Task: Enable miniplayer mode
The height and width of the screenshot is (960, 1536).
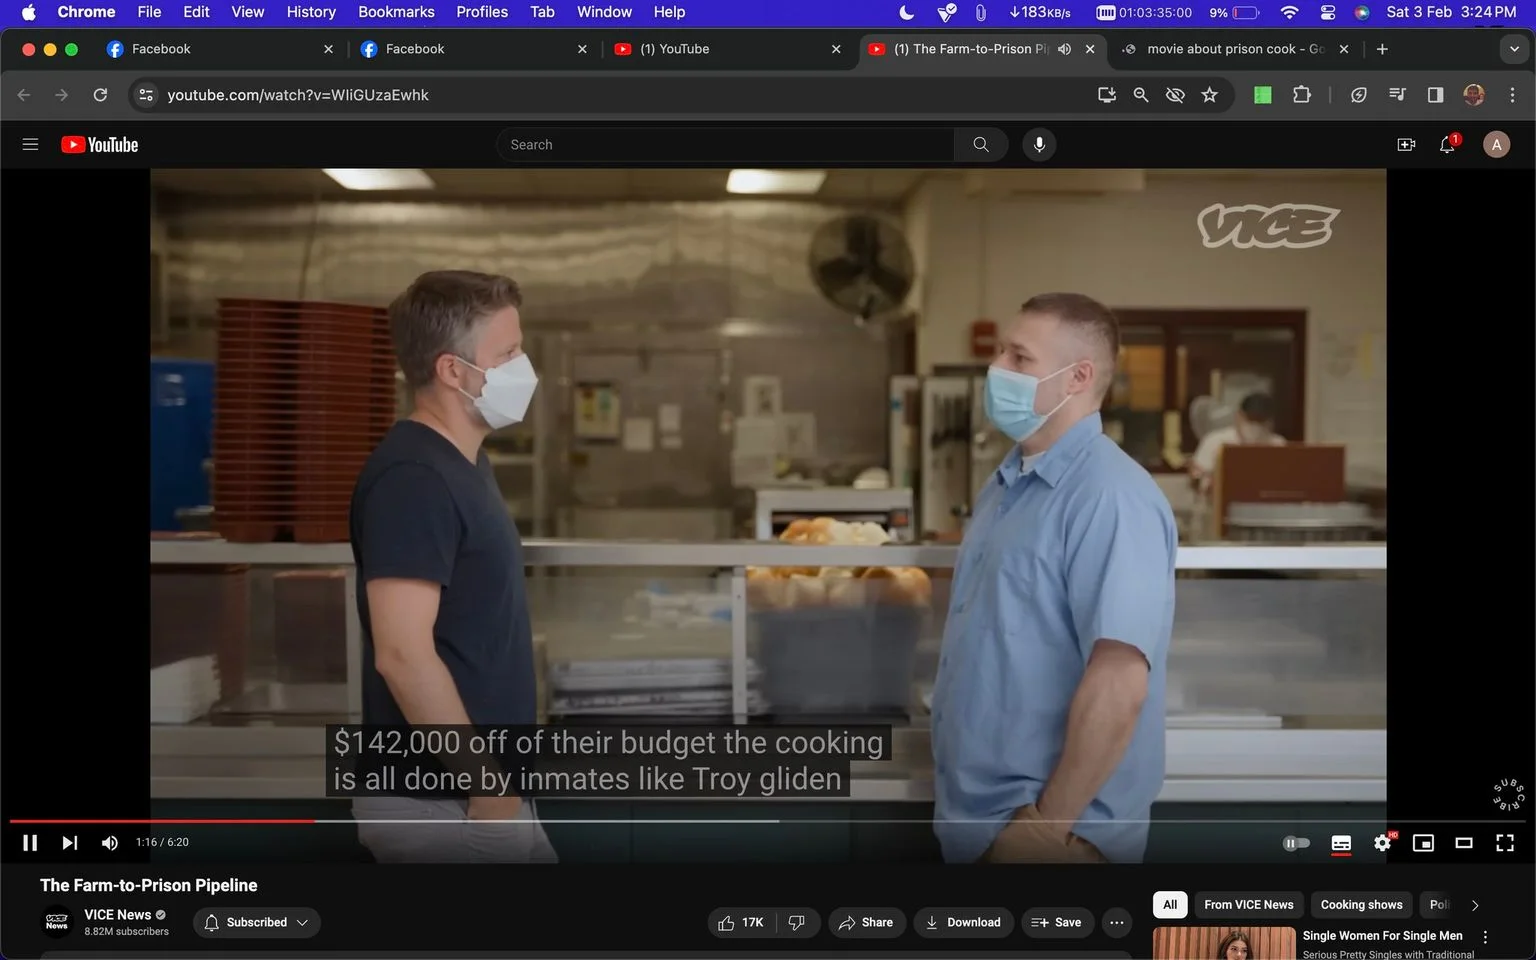Action: pyautogui.click(x=1423, y=843)
